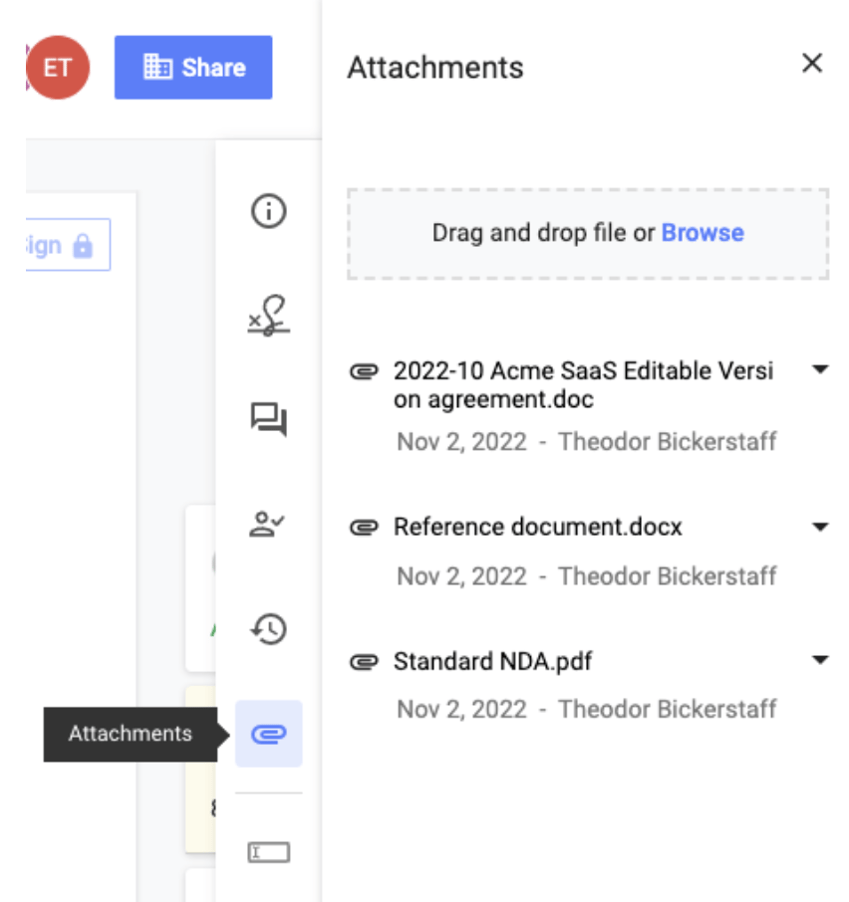The image size is (849, 902).
Task: Click date and author under Reference document.docx
Action: pos(587,576)
